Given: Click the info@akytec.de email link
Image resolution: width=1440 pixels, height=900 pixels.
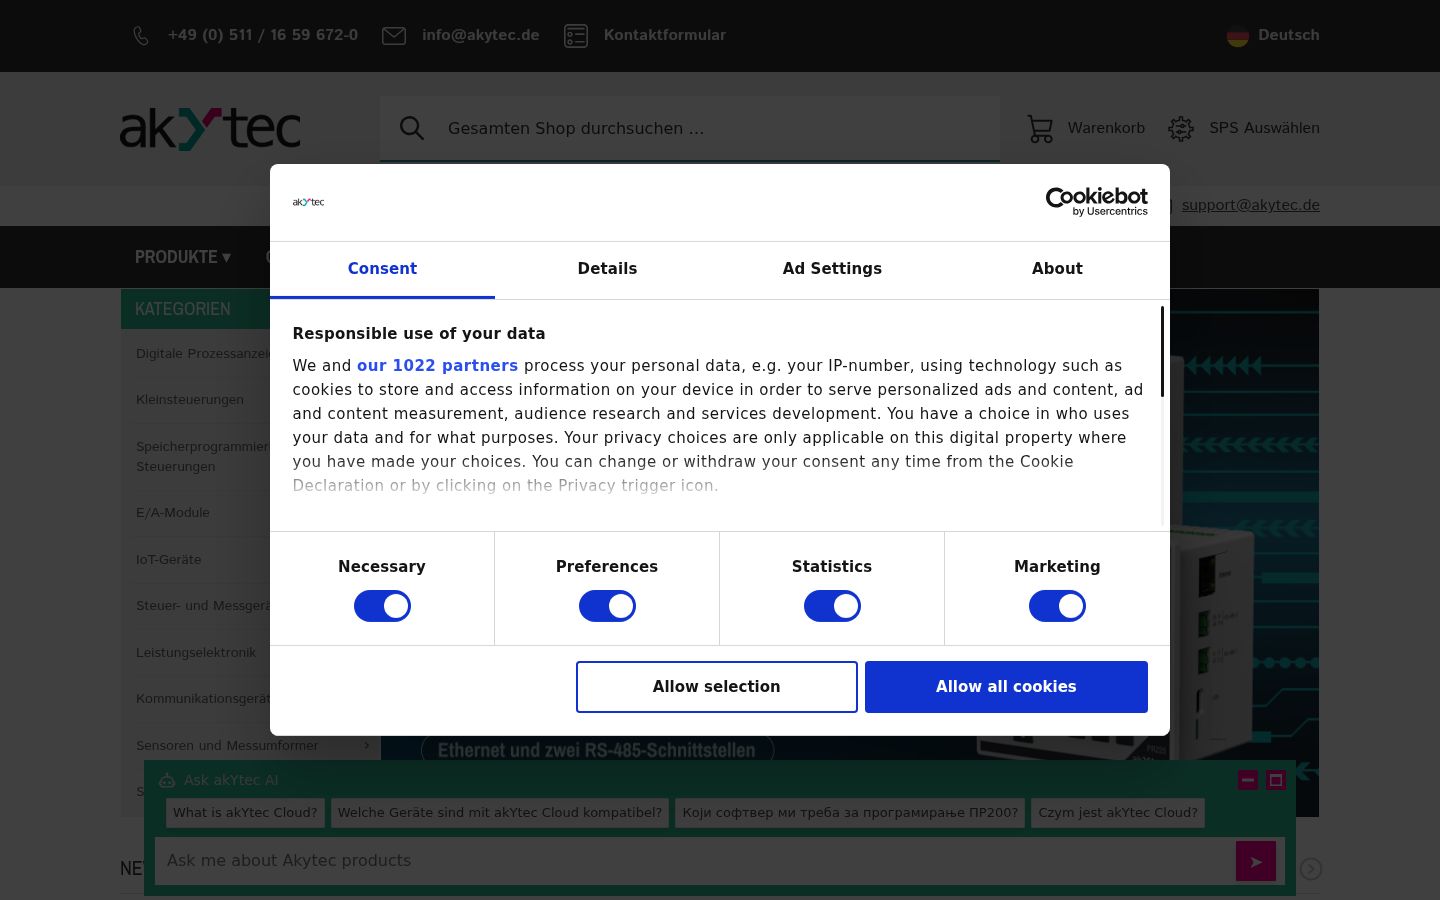Looking at the screenshot, I should pyautogui.click(x=480, y=35).
